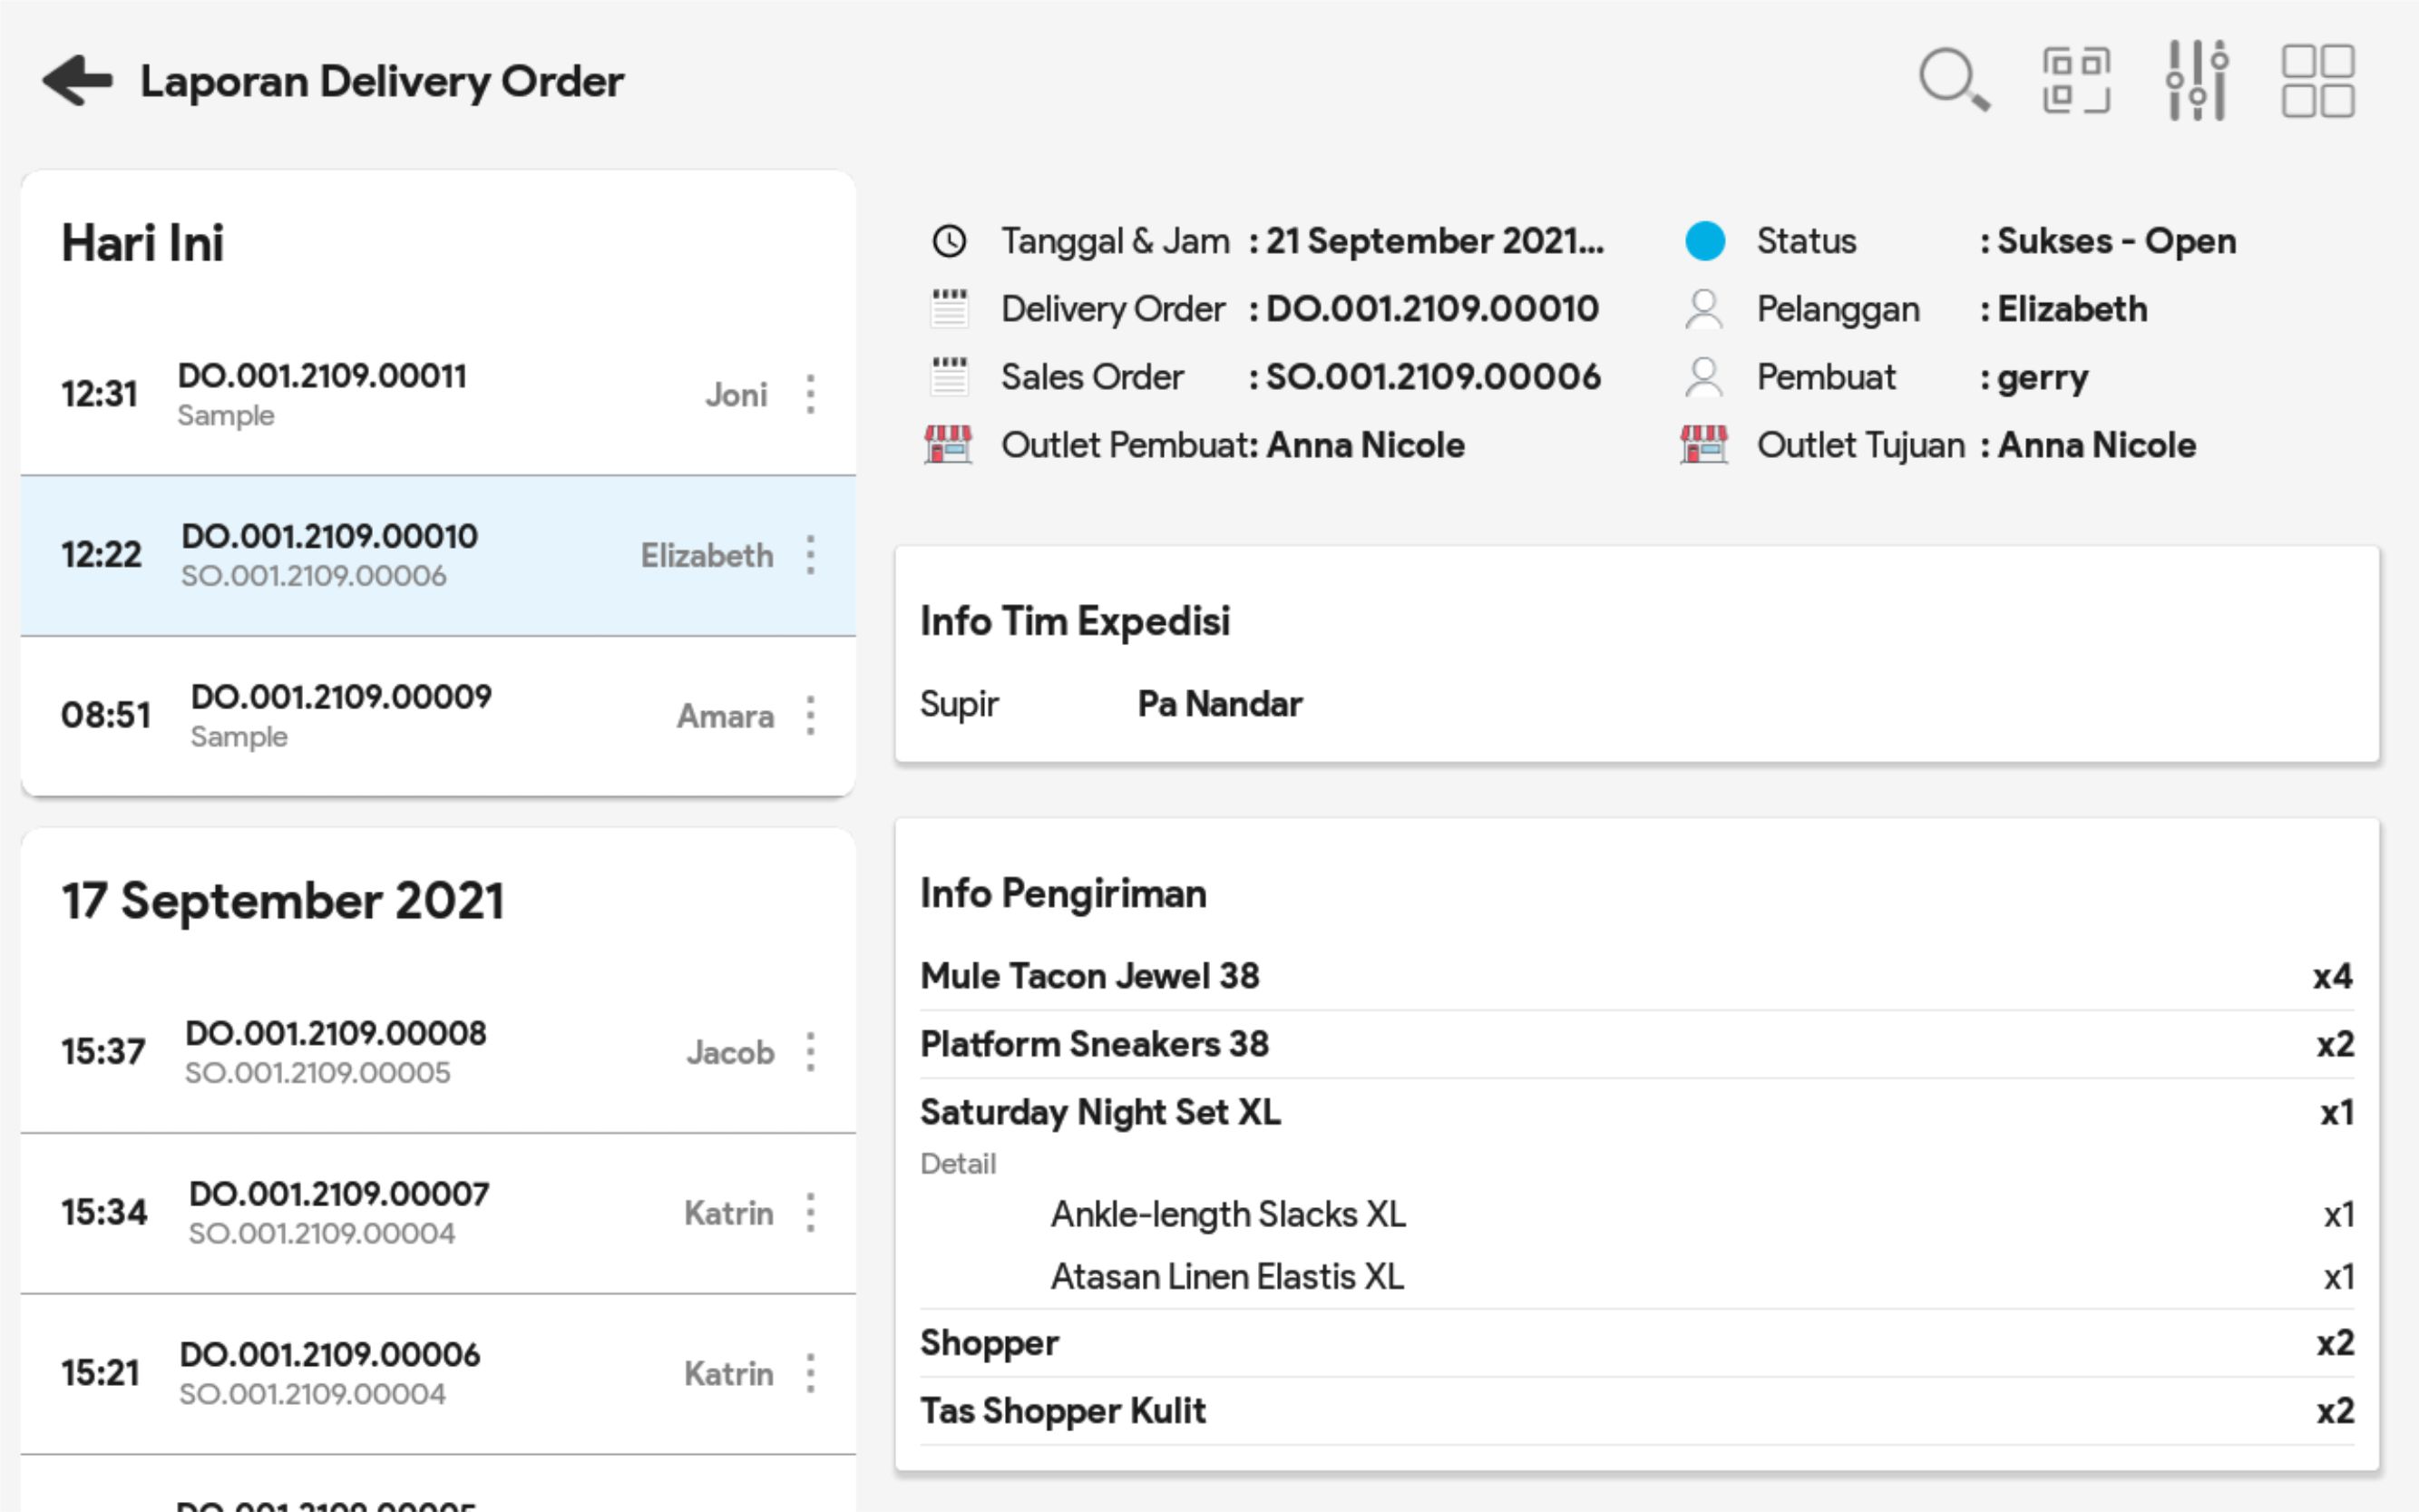Click the back arrow icon
The width and height of the screenshot is (2419, 1512).
point(78,81)
